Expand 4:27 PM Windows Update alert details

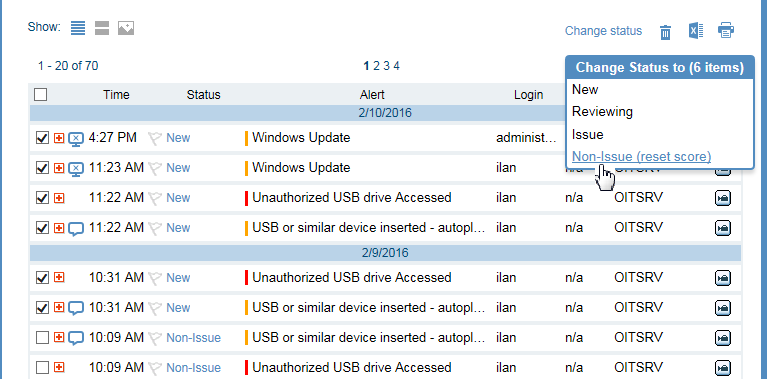59,139
